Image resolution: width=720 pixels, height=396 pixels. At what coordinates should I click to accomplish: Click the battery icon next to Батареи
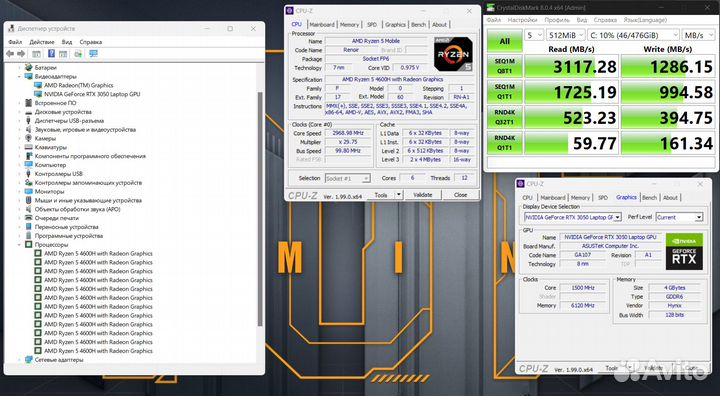(28, 68)
